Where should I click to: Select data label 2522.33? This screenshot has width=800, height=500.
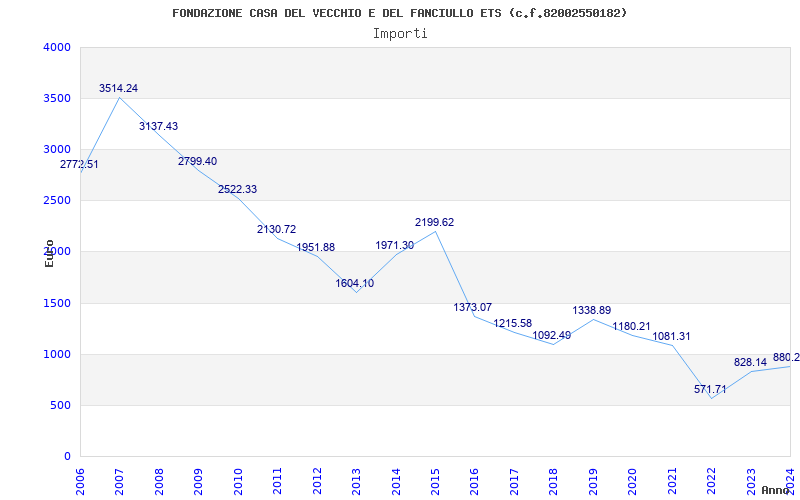(x=237, y=189)
